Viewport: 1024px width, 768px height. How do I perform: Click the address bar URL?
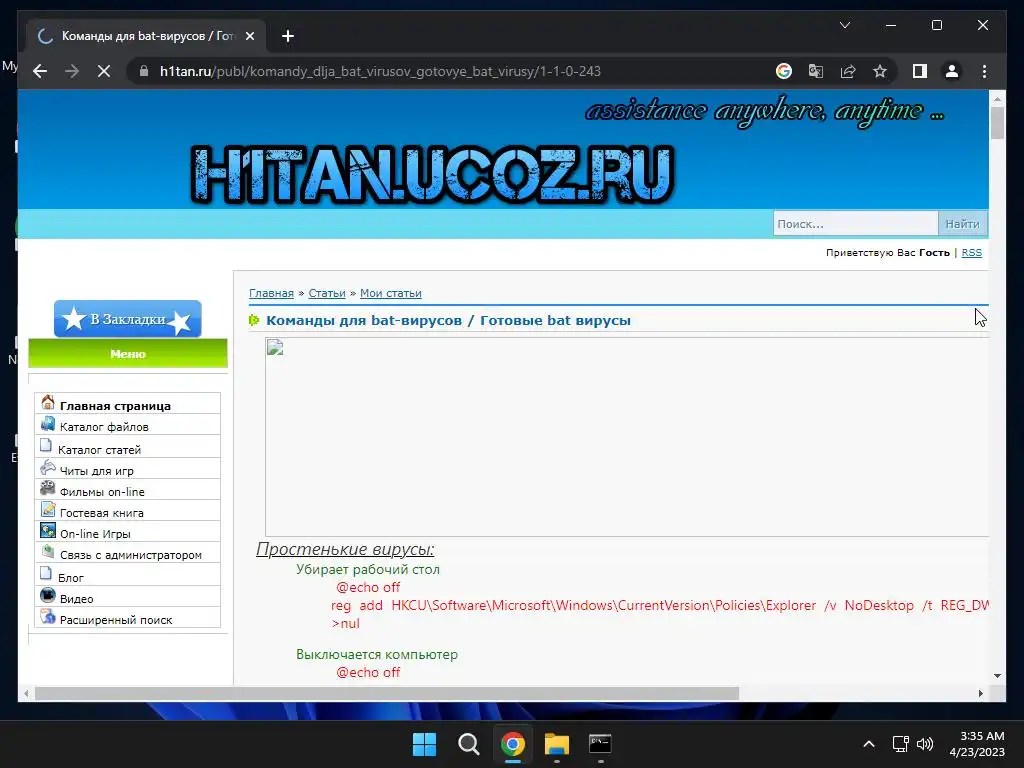tap(380, 71)
